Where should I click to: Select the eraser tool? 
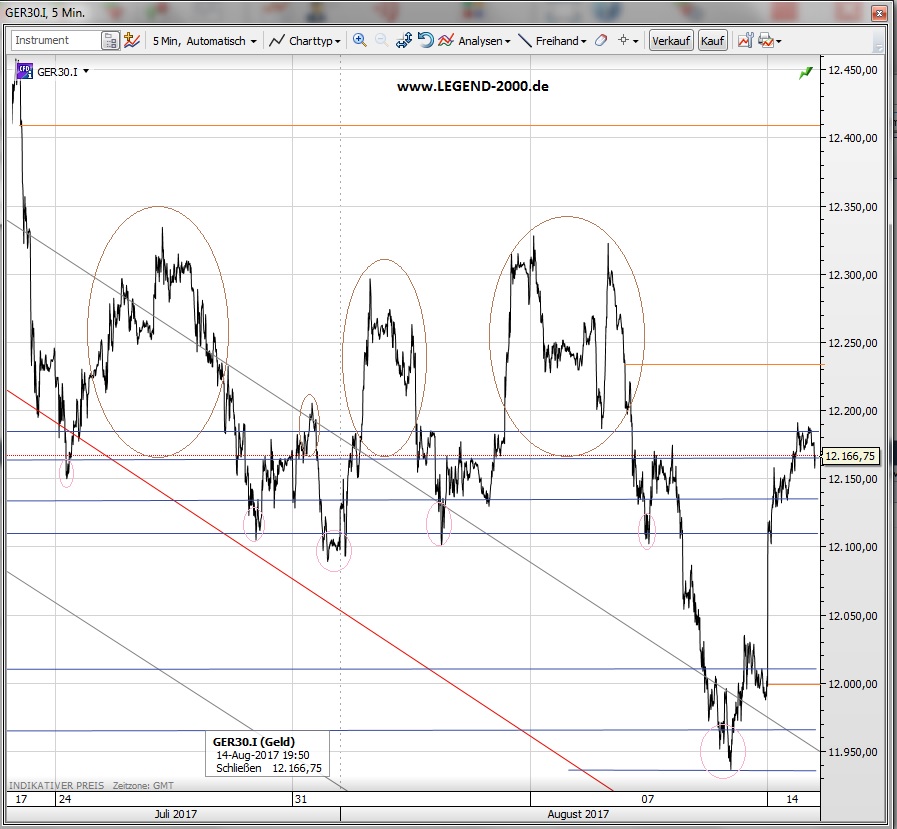tap(601, 41)
